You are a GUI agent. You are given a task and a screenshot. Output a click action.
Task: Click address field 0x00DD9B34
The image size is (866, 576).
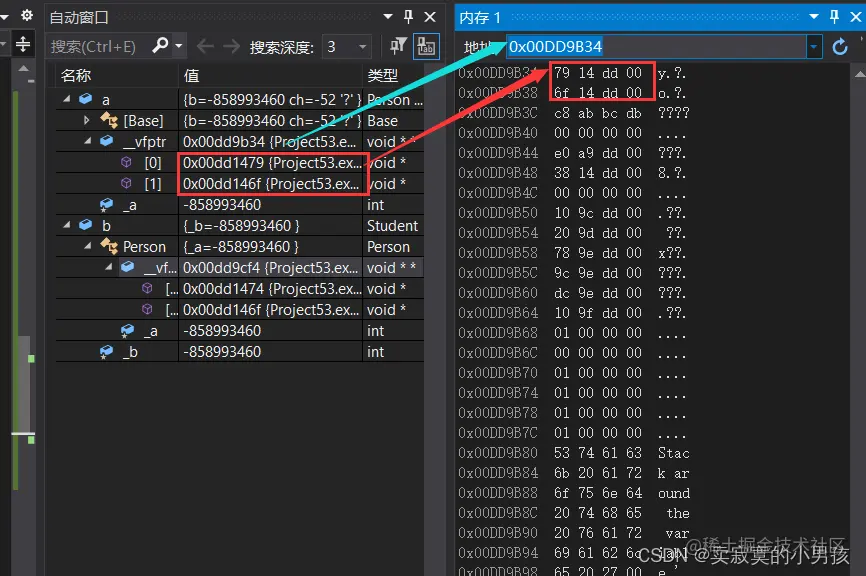(656, 47)
